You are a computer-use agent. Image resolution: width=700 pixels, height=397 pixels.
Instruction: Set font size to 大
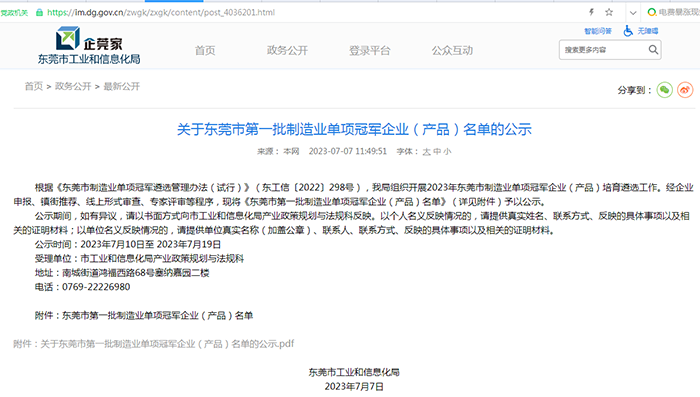coord(426,152)
